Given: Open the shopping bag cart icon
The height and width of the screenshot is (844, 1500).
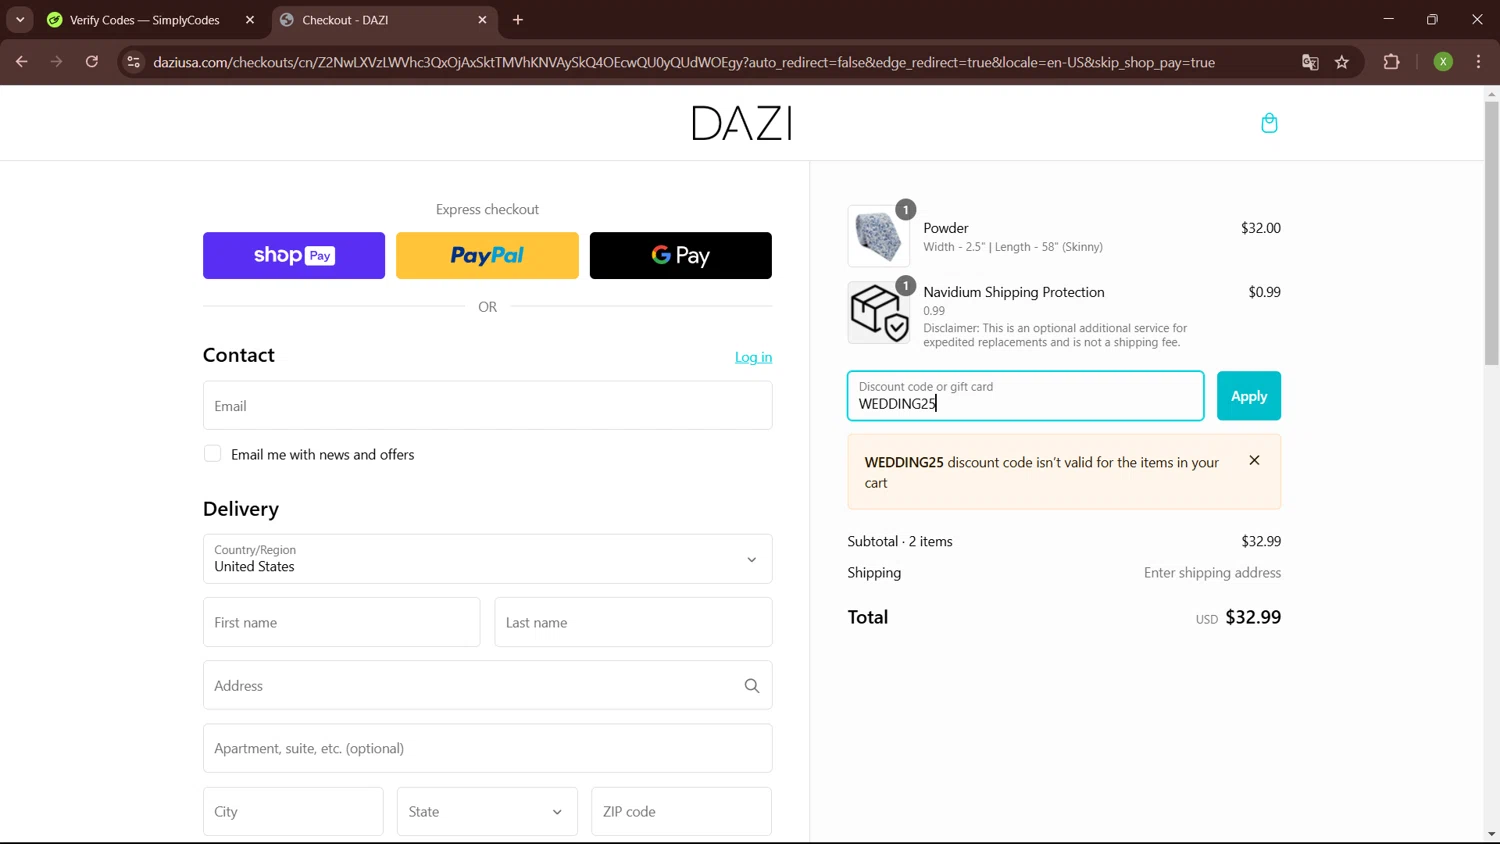Looking at the screenshot, I should 1269,123.
